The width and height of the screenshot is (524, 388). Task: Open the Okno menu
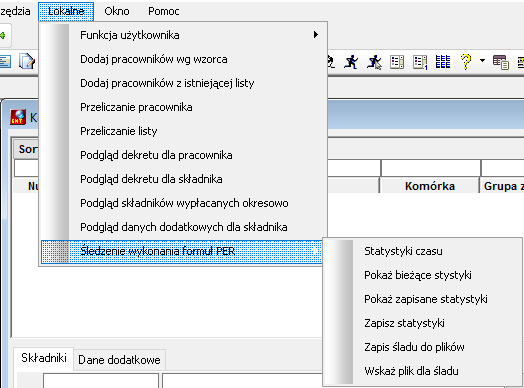pos(117,11)
